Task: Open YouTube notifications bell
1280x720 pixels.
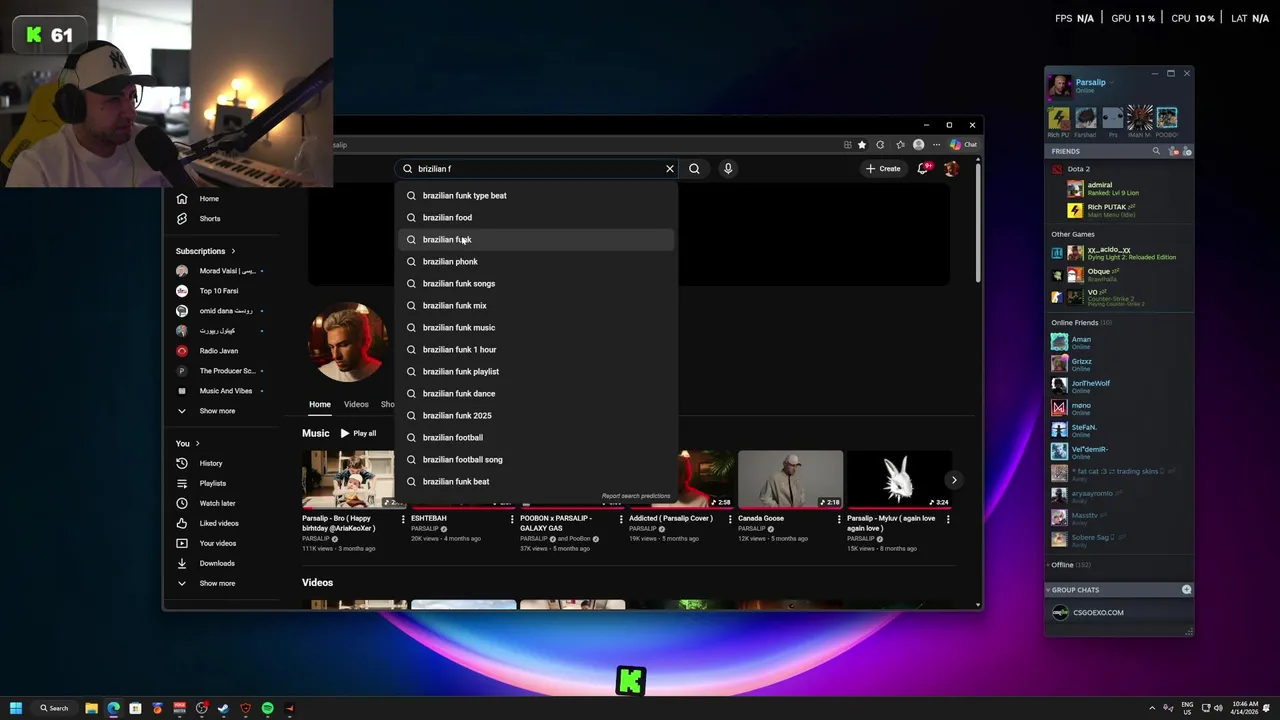Action: [x=923, y=169]
